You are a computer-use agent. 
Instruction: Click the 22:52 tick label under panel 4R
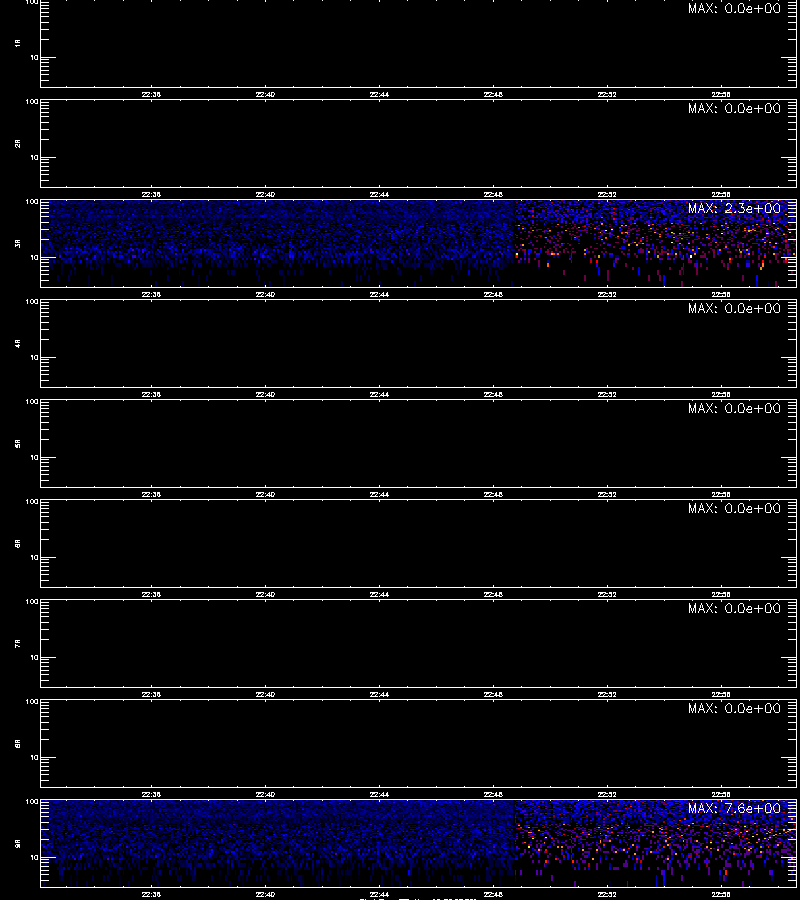tap(607, 394)
